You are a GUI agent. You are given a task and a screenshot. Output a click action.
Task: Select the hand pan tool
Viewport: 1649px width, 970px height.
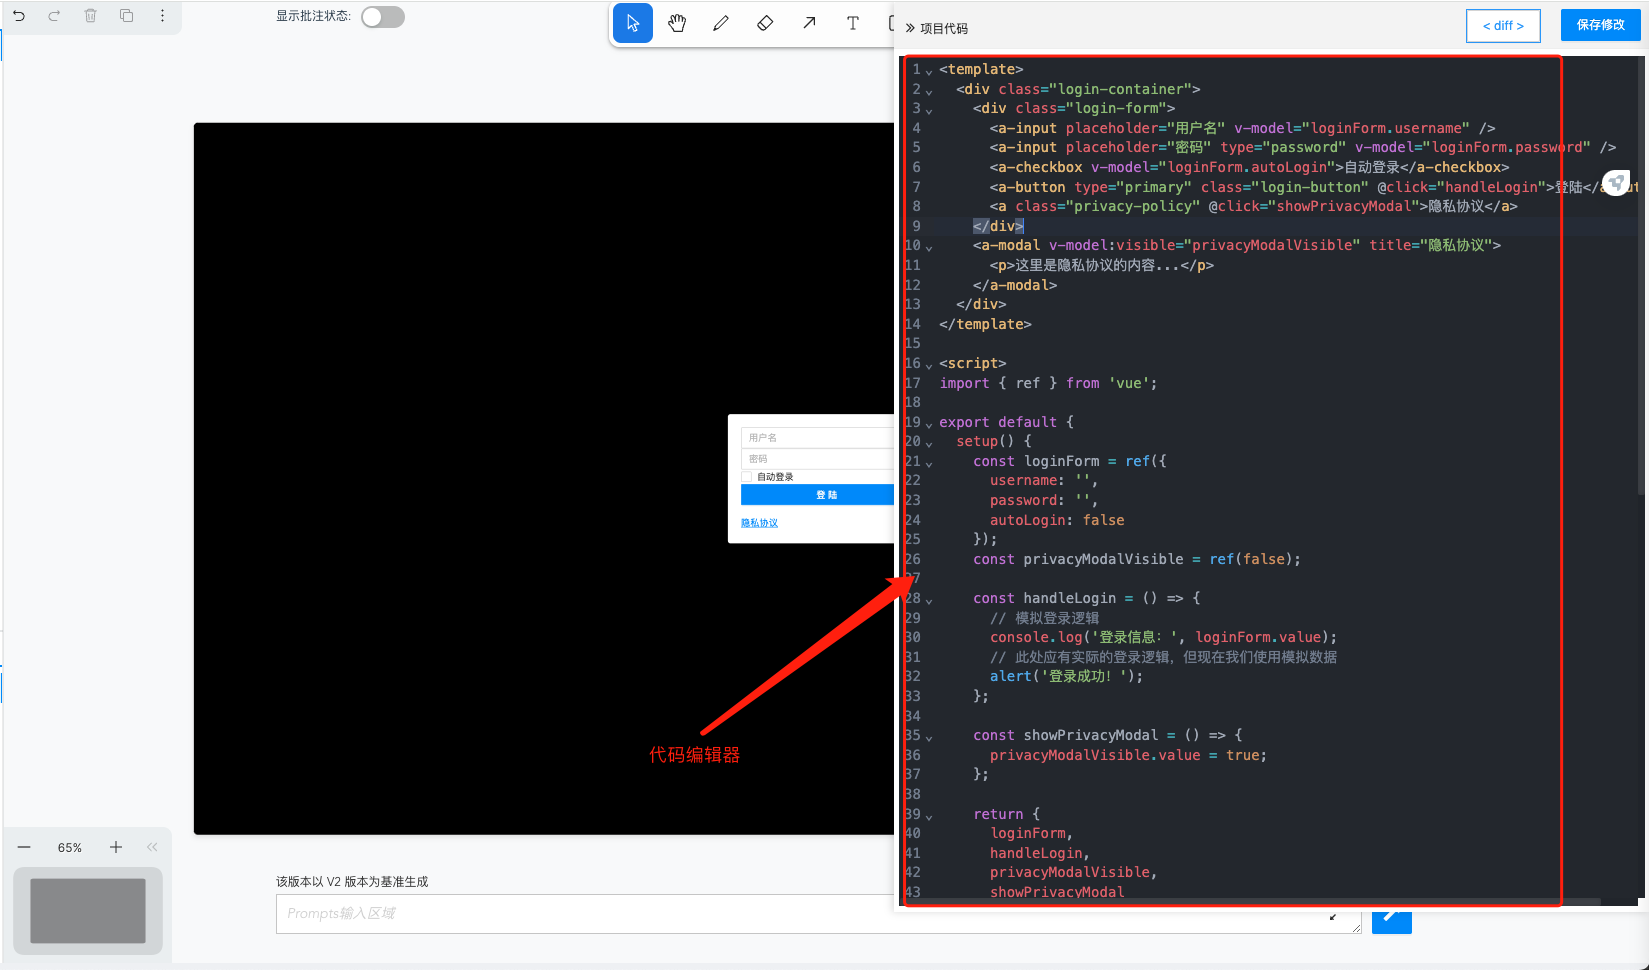pos(677,23)
